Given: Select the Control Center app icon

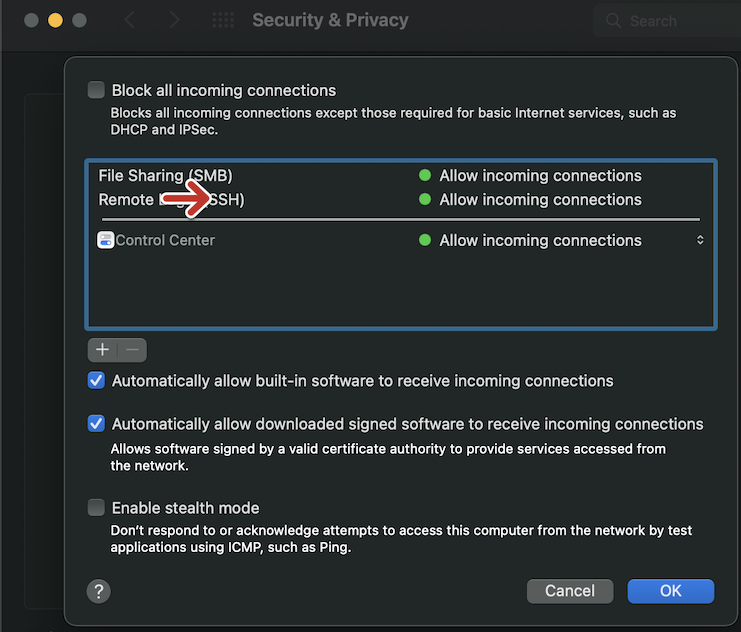Looking at the screenshot, I should 106,240.
